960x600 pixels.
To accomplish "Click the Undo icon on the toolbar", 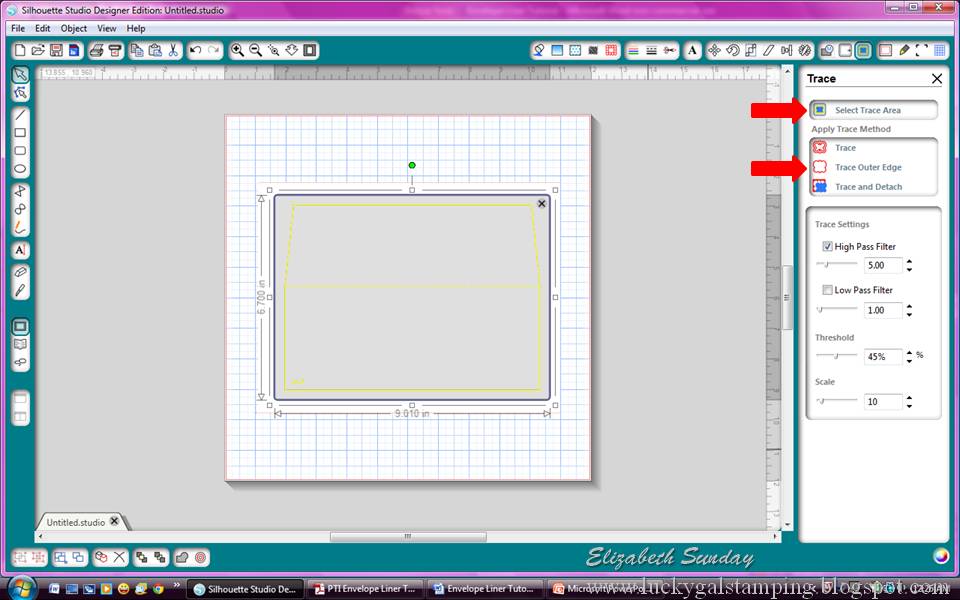I will (196, 50).
